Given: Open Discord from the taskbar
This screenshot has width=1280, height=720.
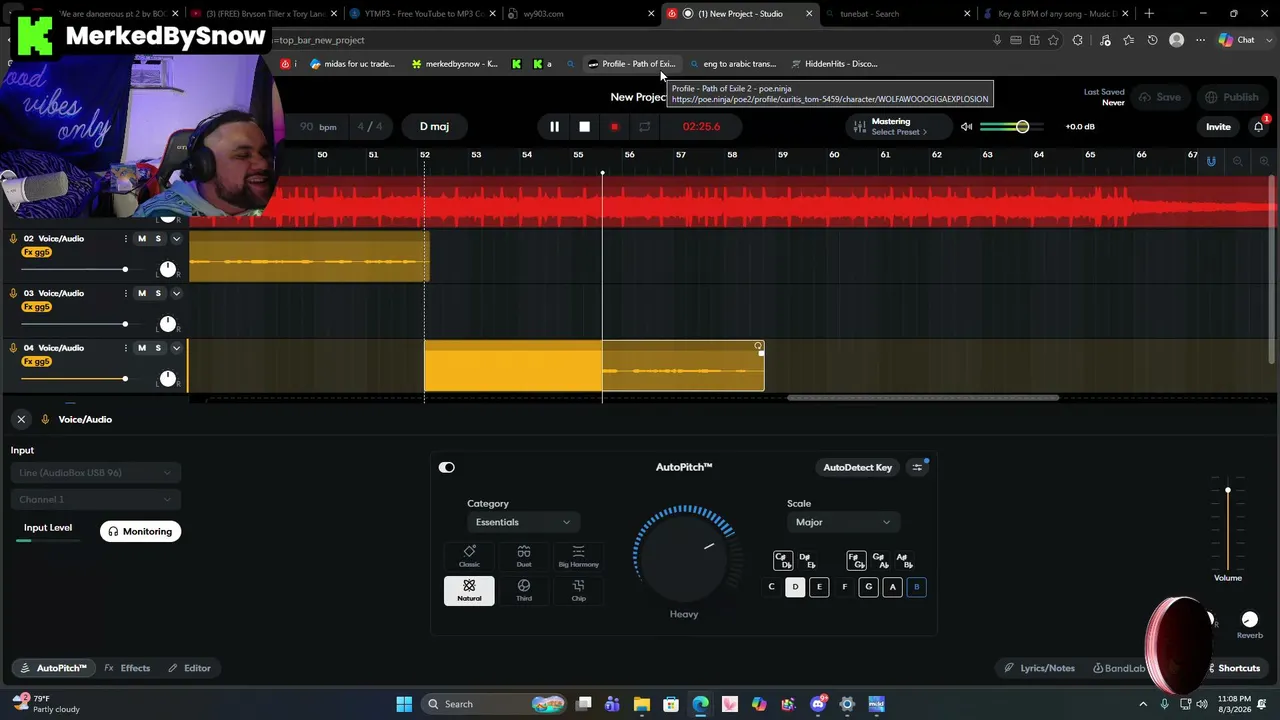Looking at the screenshot, I should pyautogui.click(x=818, y=704).
